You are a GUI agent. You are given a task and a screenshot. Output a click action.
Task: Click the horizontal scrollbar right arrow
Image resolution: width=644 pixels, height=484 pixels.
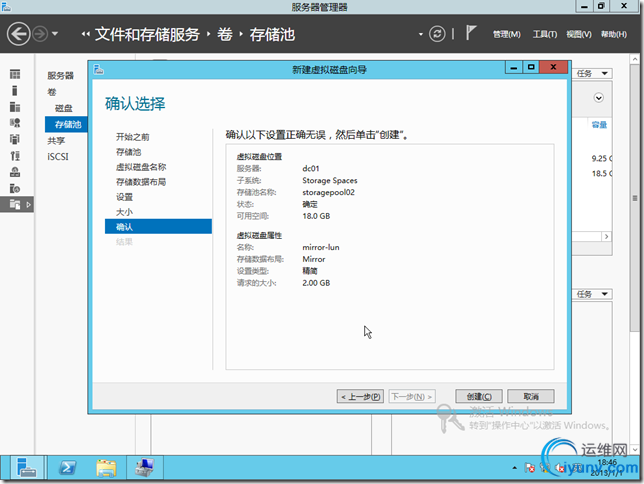[606, 236]
